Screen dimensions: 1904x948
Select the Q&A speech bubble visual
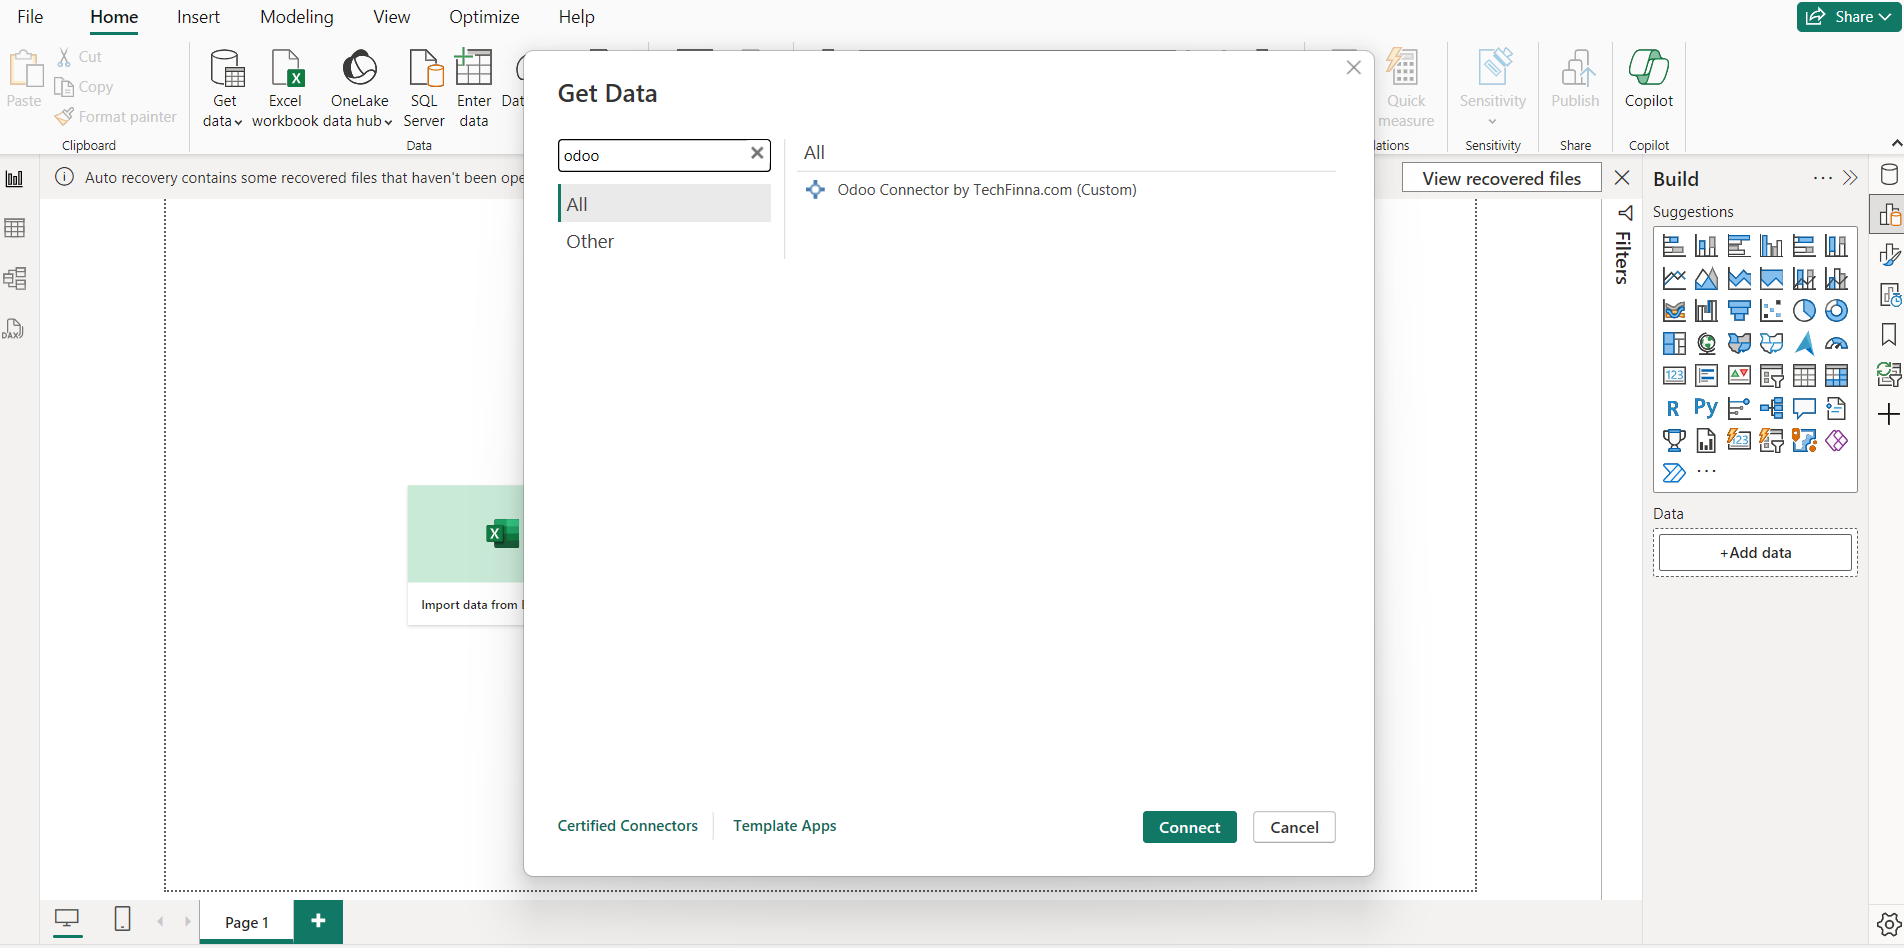(x=1804, y=409)
